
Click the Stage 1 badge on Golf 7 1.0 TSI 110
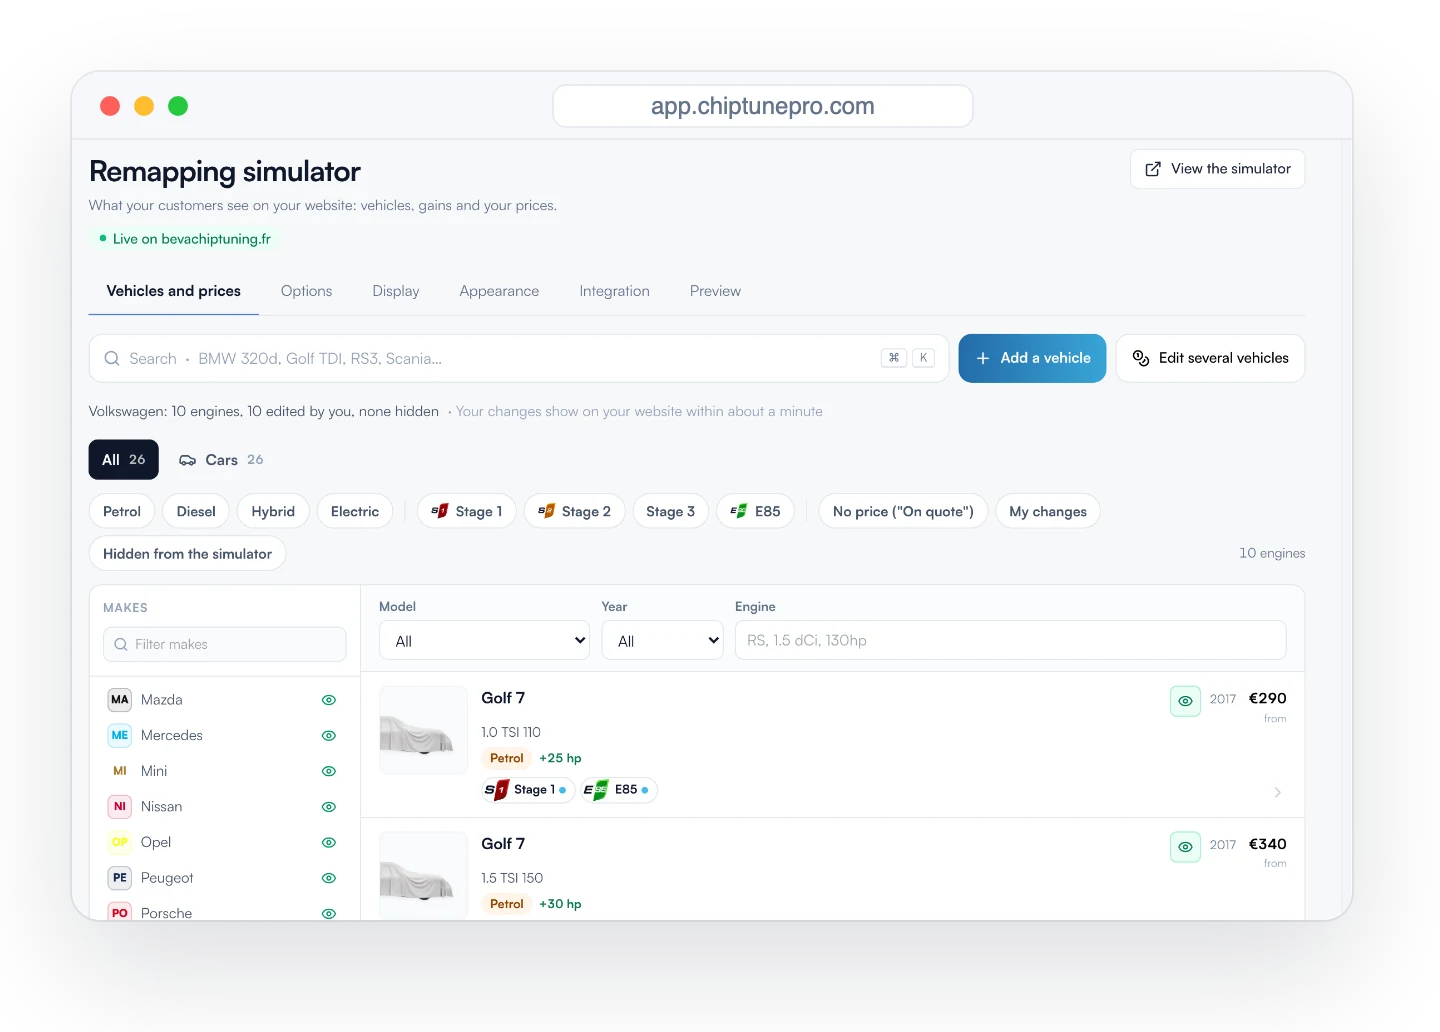[x=528, y=790]
